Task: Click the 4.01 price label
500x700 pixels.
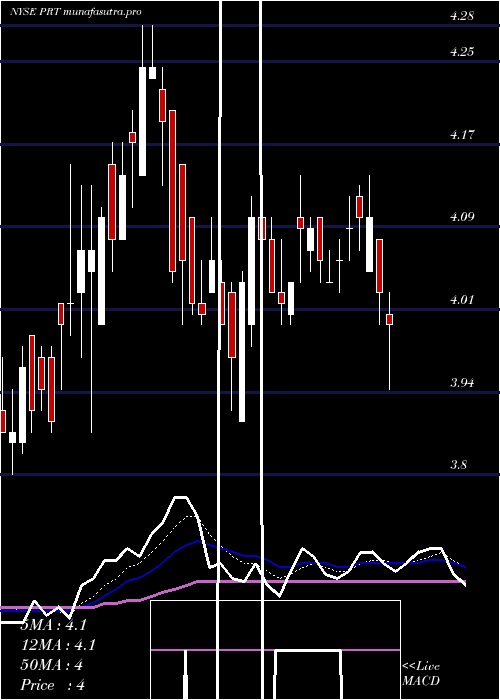Action: click(462, 300)
